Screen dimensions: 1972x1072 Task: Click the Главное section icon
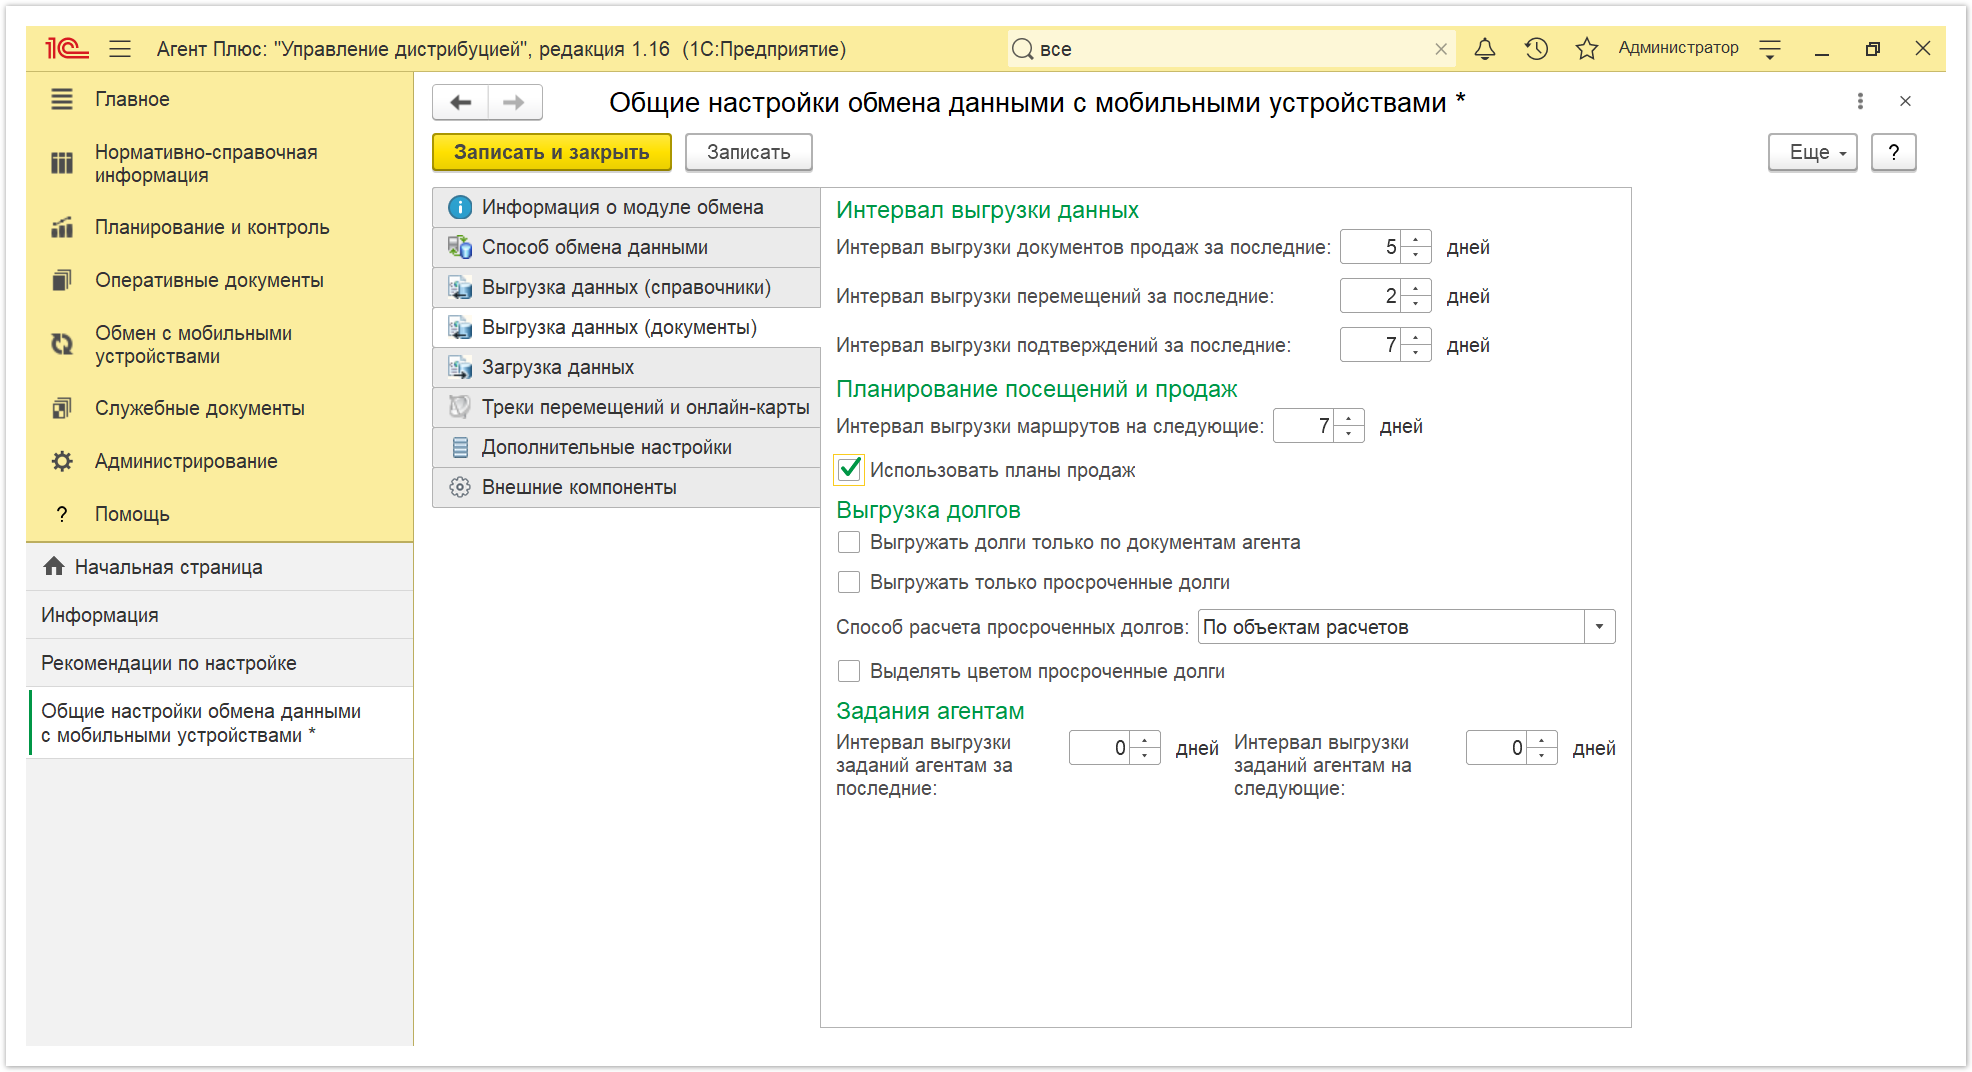[62, 99]
